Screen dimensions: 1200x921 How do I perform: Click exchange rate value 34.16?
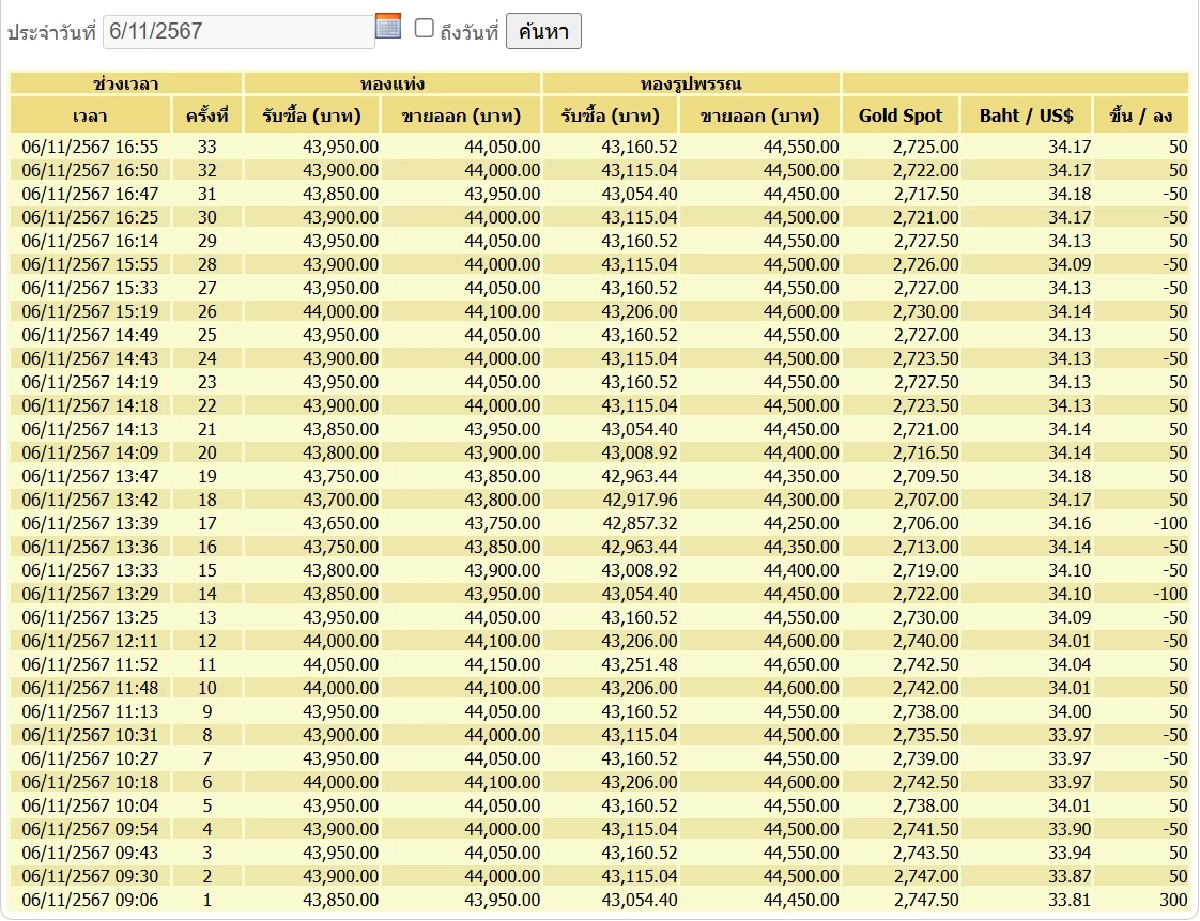point(1069,523)
